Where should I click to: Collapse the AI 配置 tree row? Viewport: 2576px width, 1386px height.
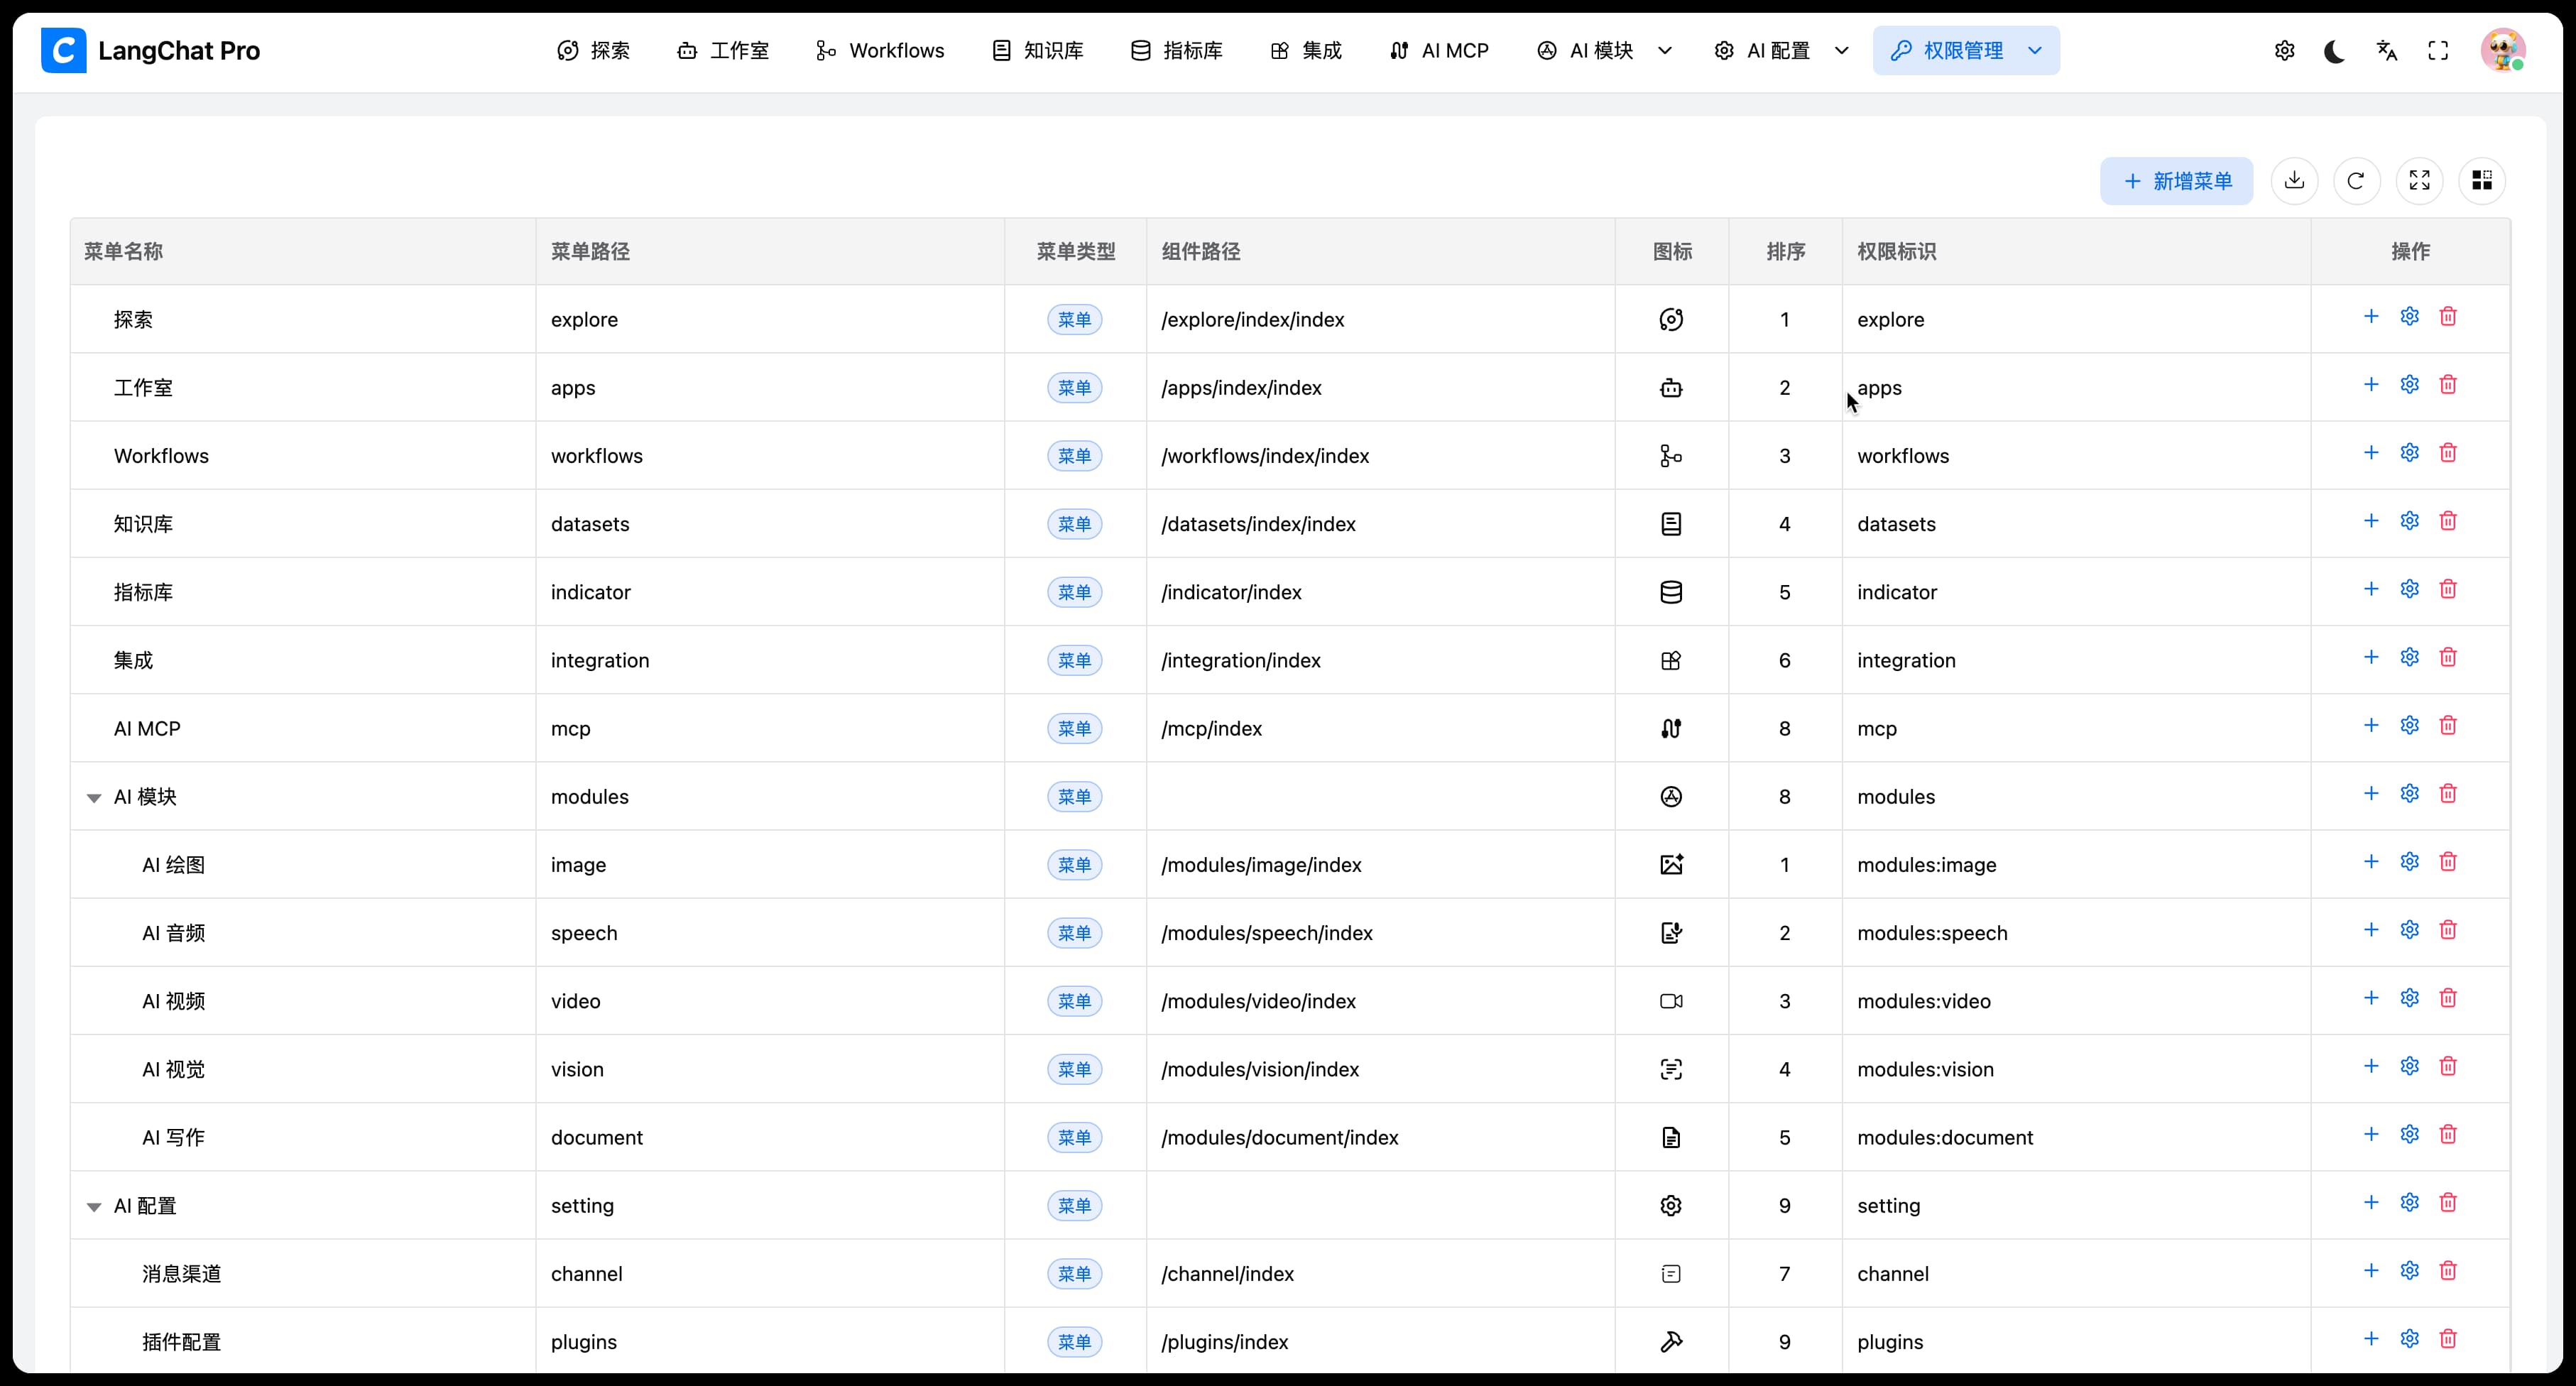[94, 1207]
